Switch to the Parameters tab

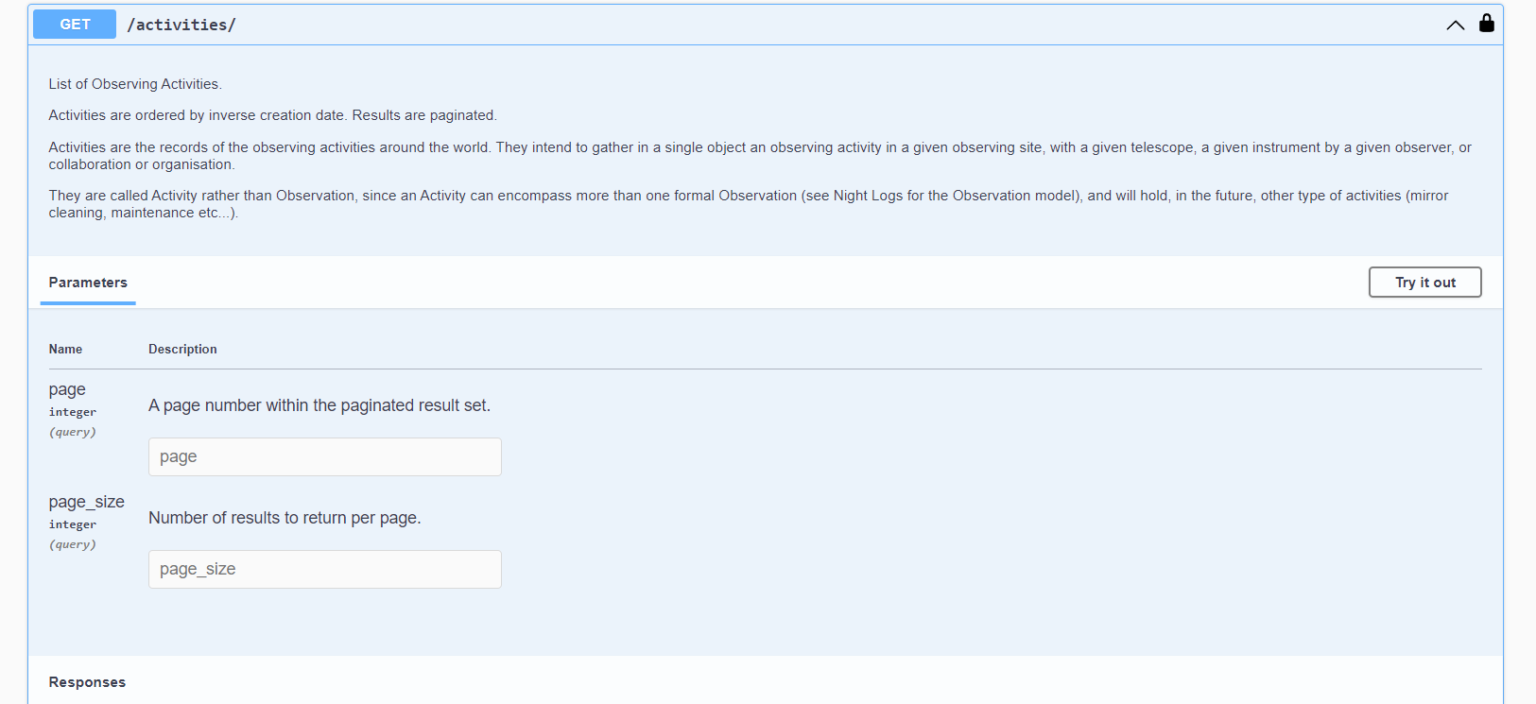[88, 282]
